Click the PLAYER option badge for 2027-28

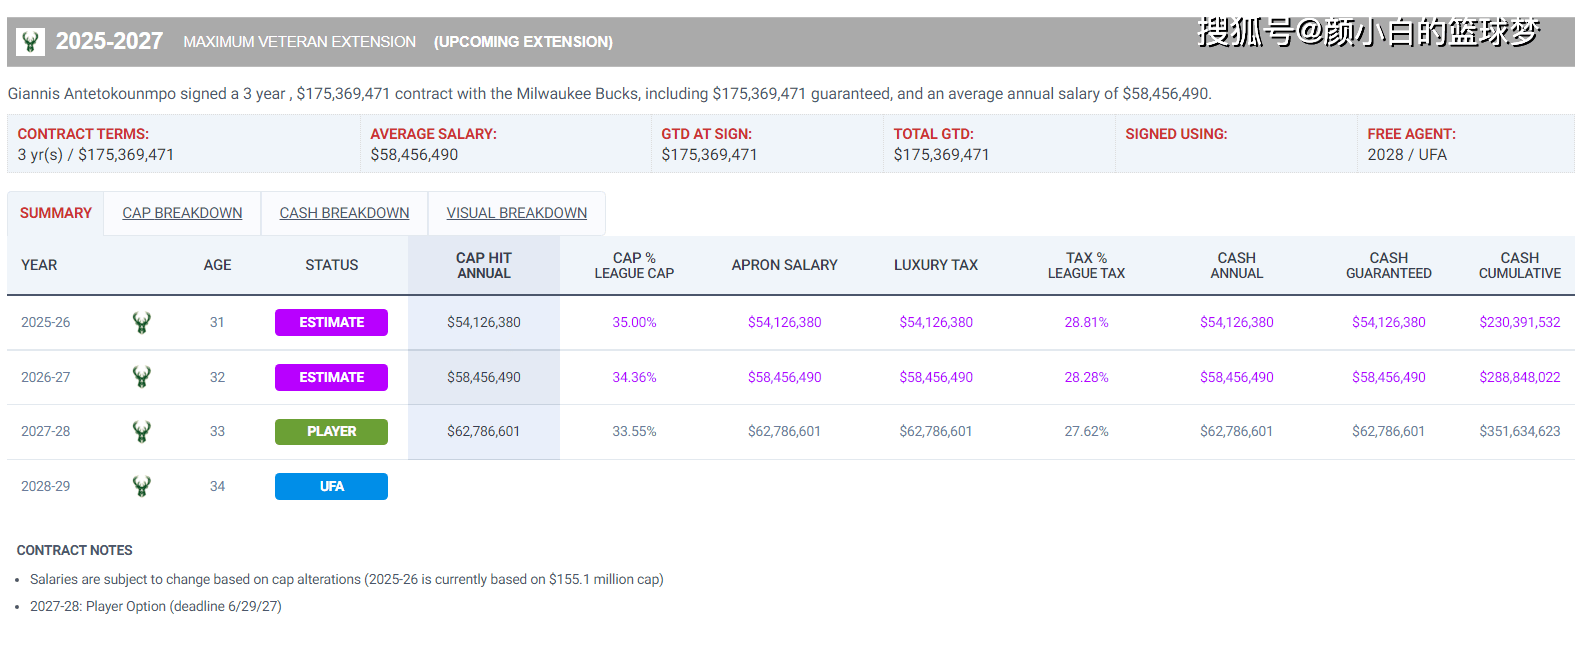coord(331,431)
